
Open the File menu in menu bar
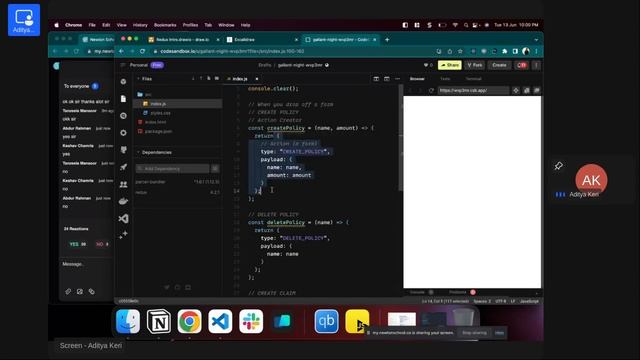click(x=92, y=25)
